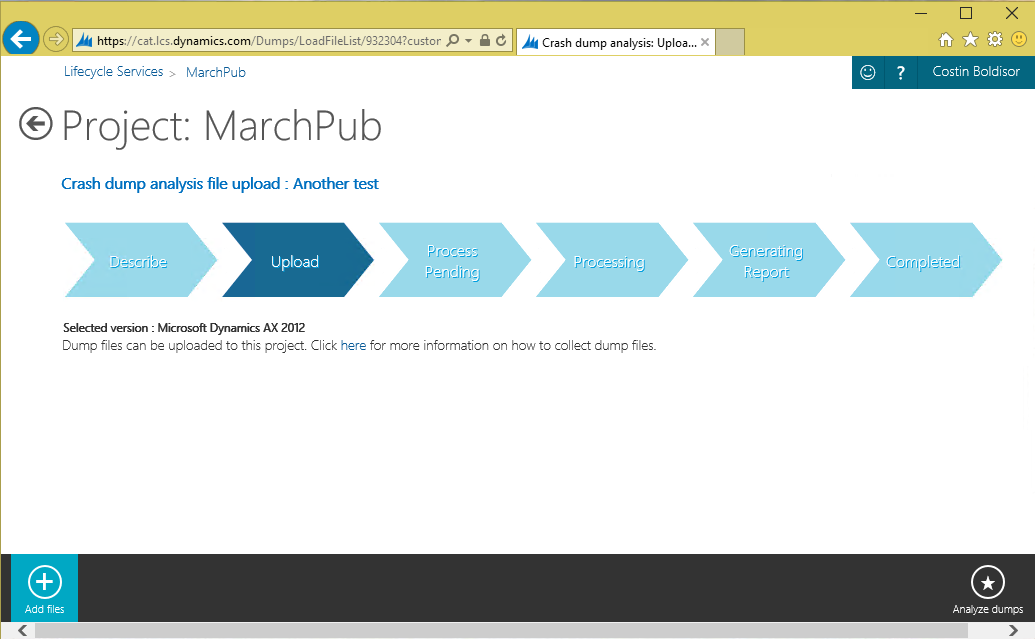Click the Home icon in the browser

tap(944, 38)
